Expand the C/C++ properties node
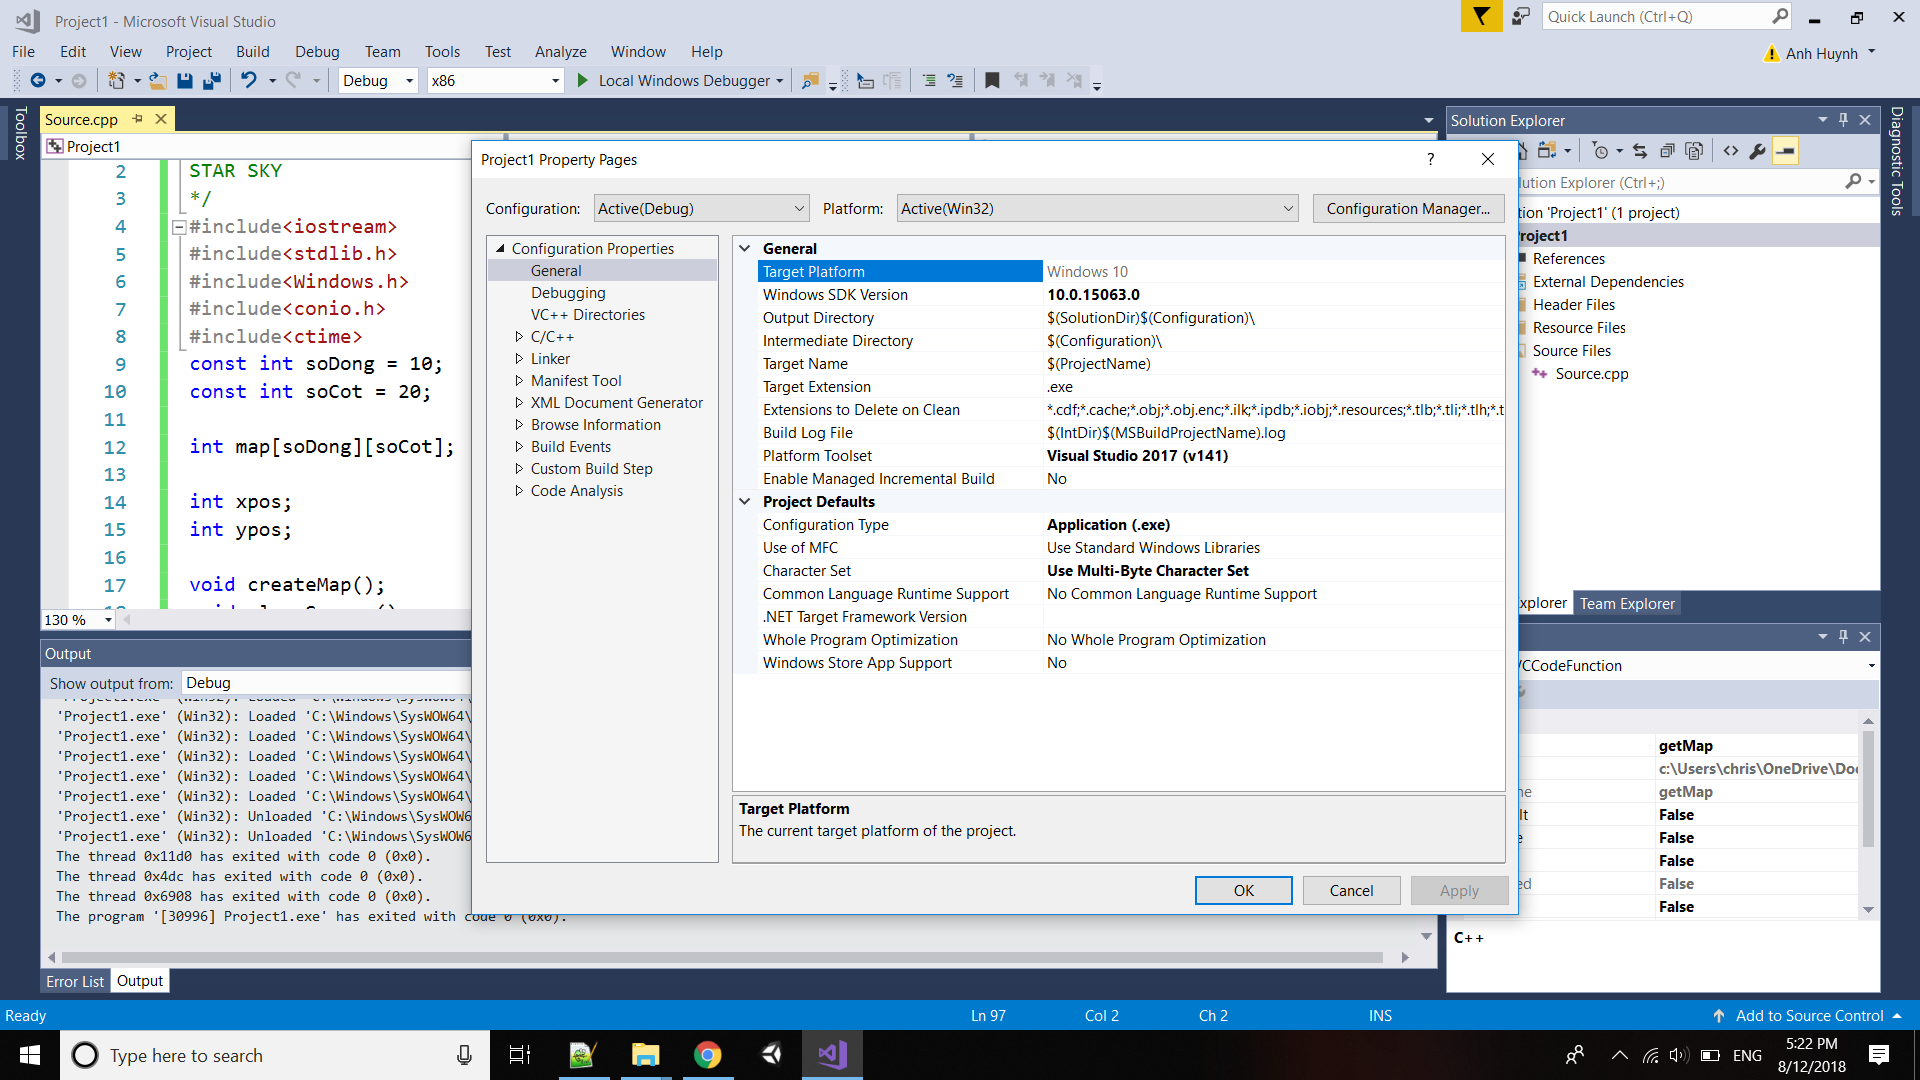The image size is (1920, 1080). [519, 337]
